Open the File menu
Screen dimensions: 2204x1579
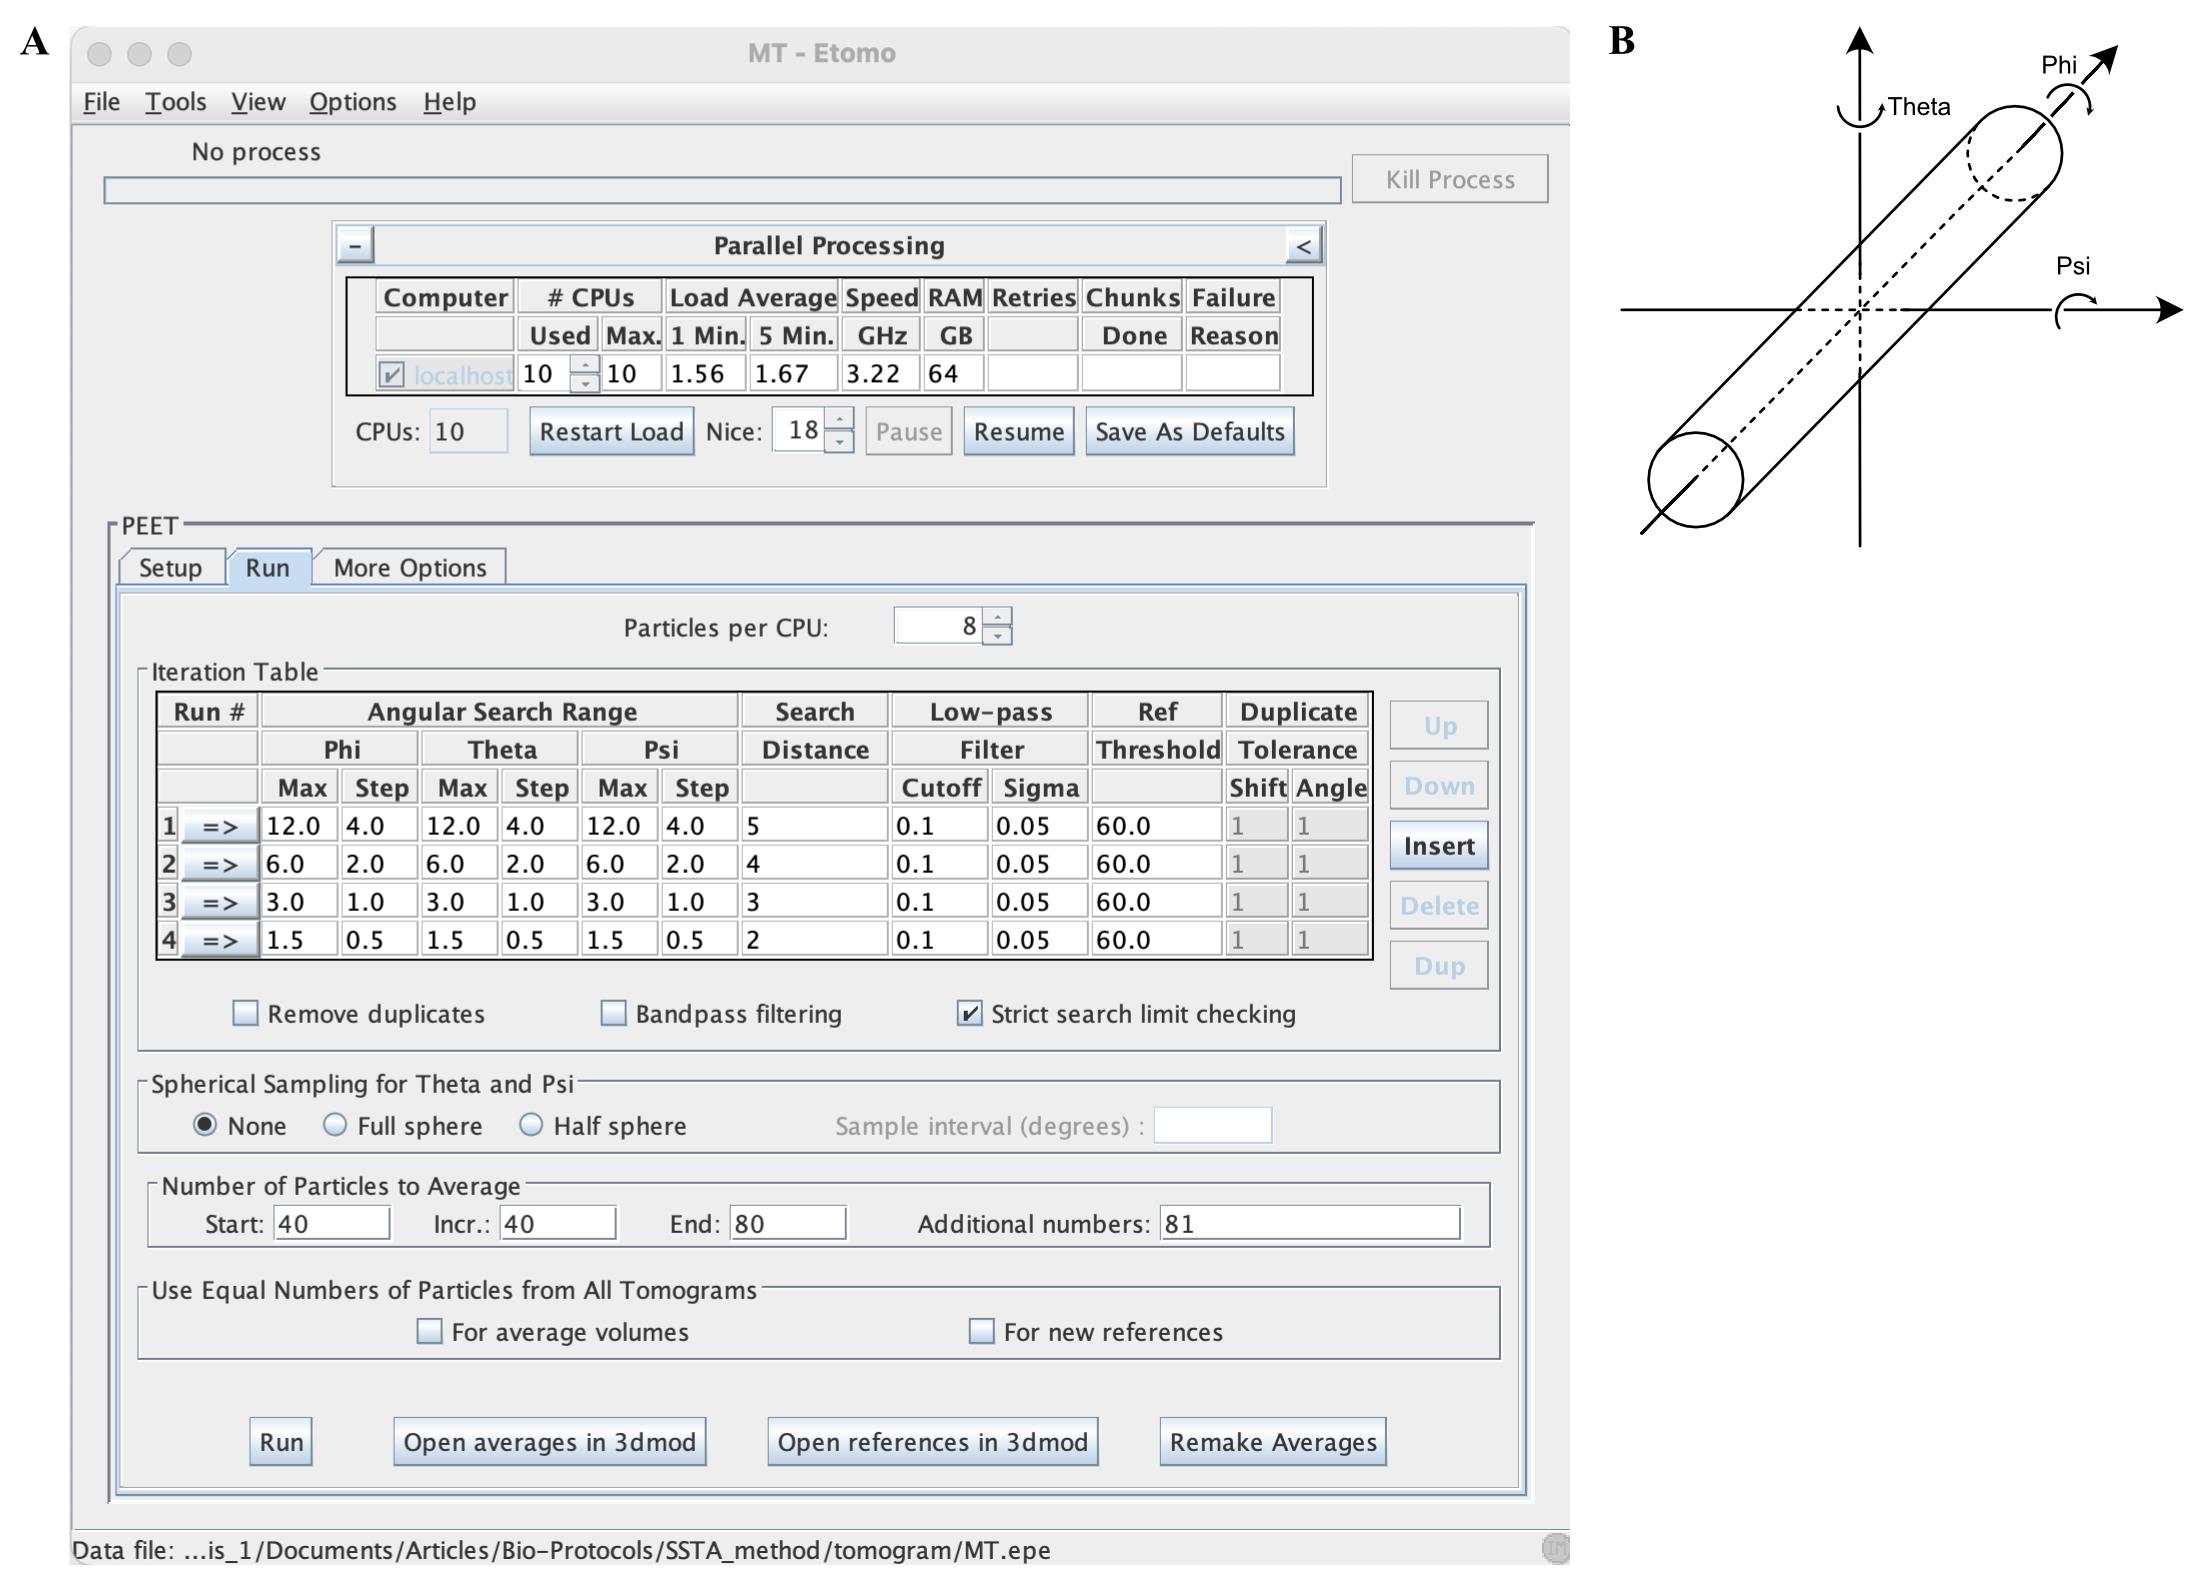102,102
